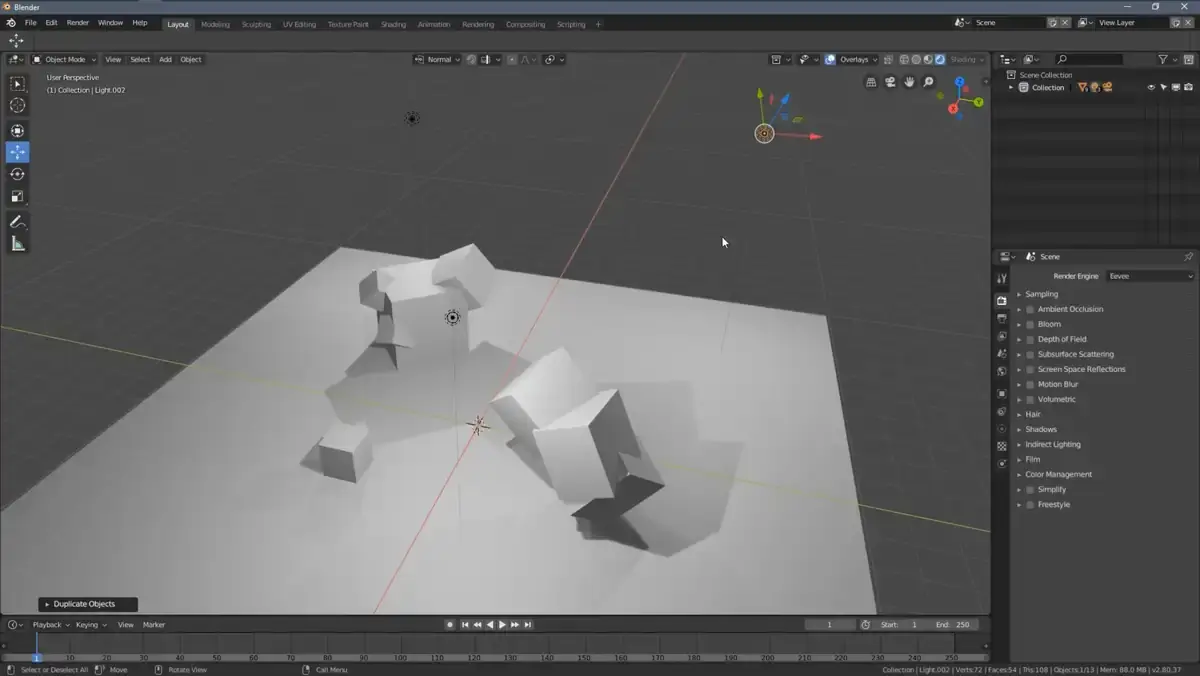1200x676 pixels.
Task: Enable Depth of Field checkbox
Action: click(1030, 339)
